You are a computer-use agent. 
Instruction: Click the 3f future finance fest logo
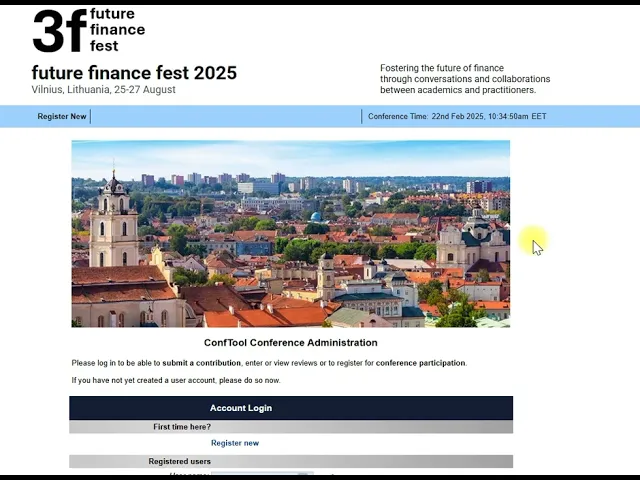(x=89, y=30)
